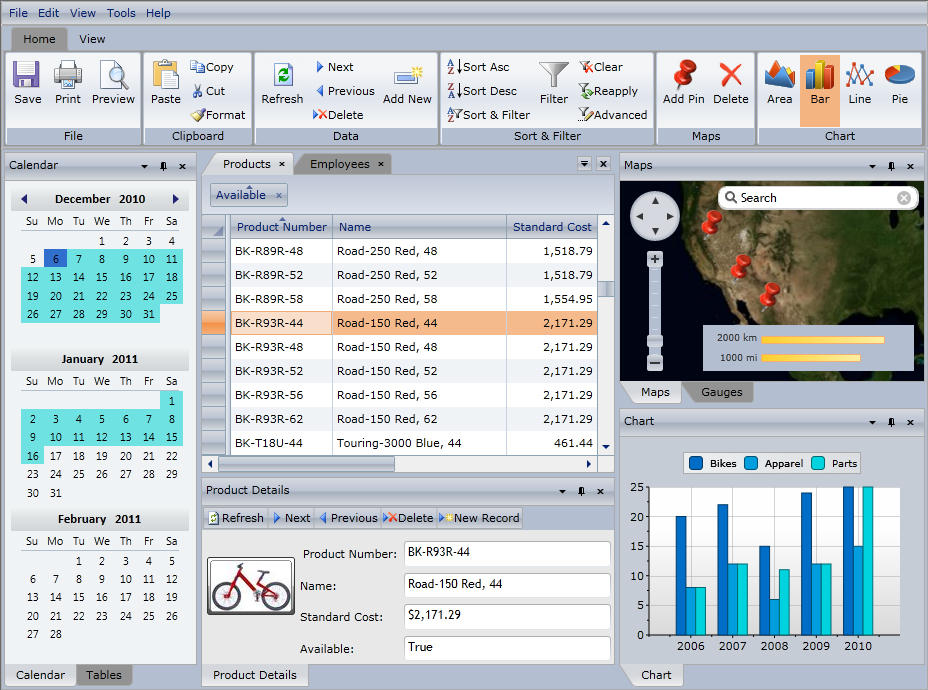Click the map zoom in plus button

coord(655,259)
